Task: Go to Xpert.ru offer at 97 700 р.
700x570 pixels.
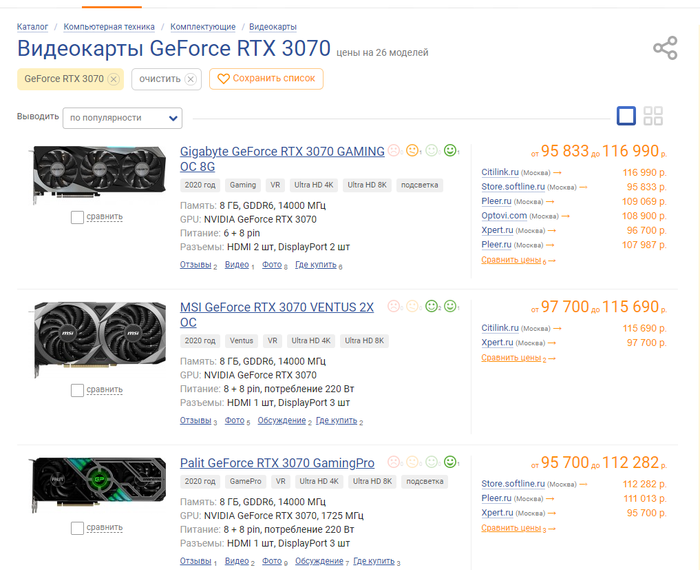Action: (497, 342)
